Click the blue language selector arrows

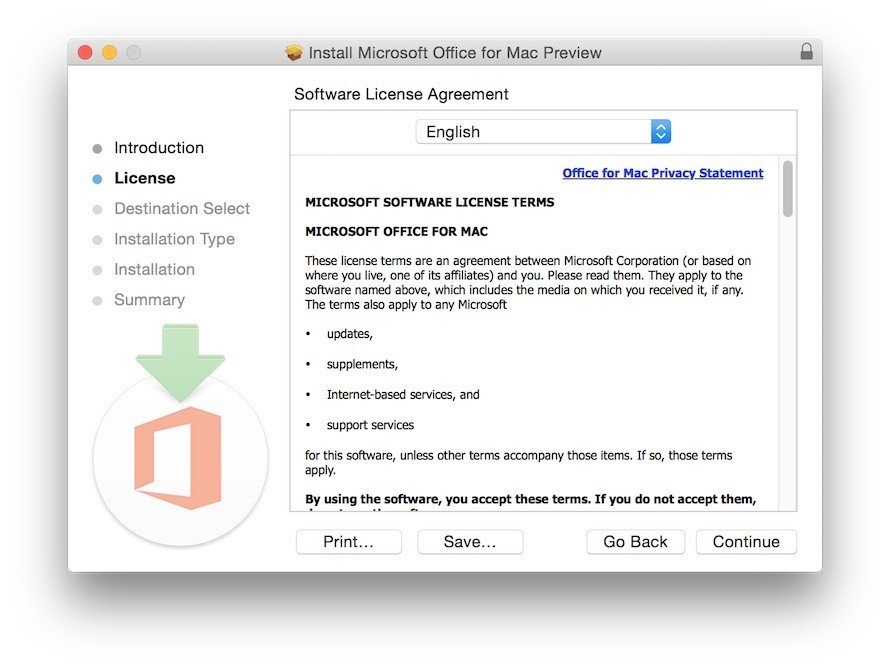point(661,132)
